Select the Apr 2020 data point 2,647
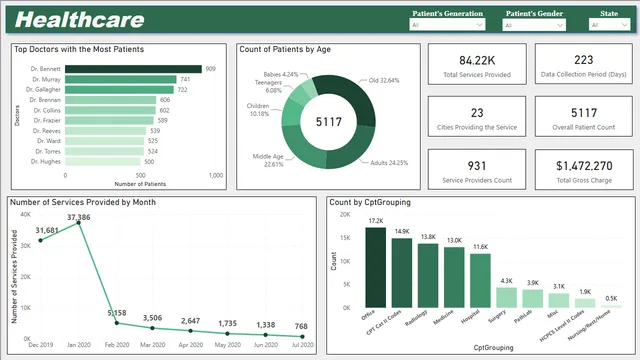The height and width of the screenshot is (360, 640). (x=190, y=331)
